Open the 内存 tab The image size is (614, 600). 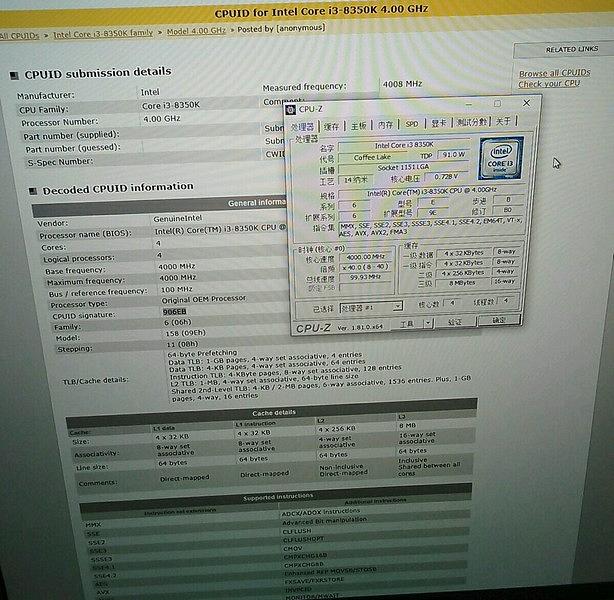[x=385, y=125]
